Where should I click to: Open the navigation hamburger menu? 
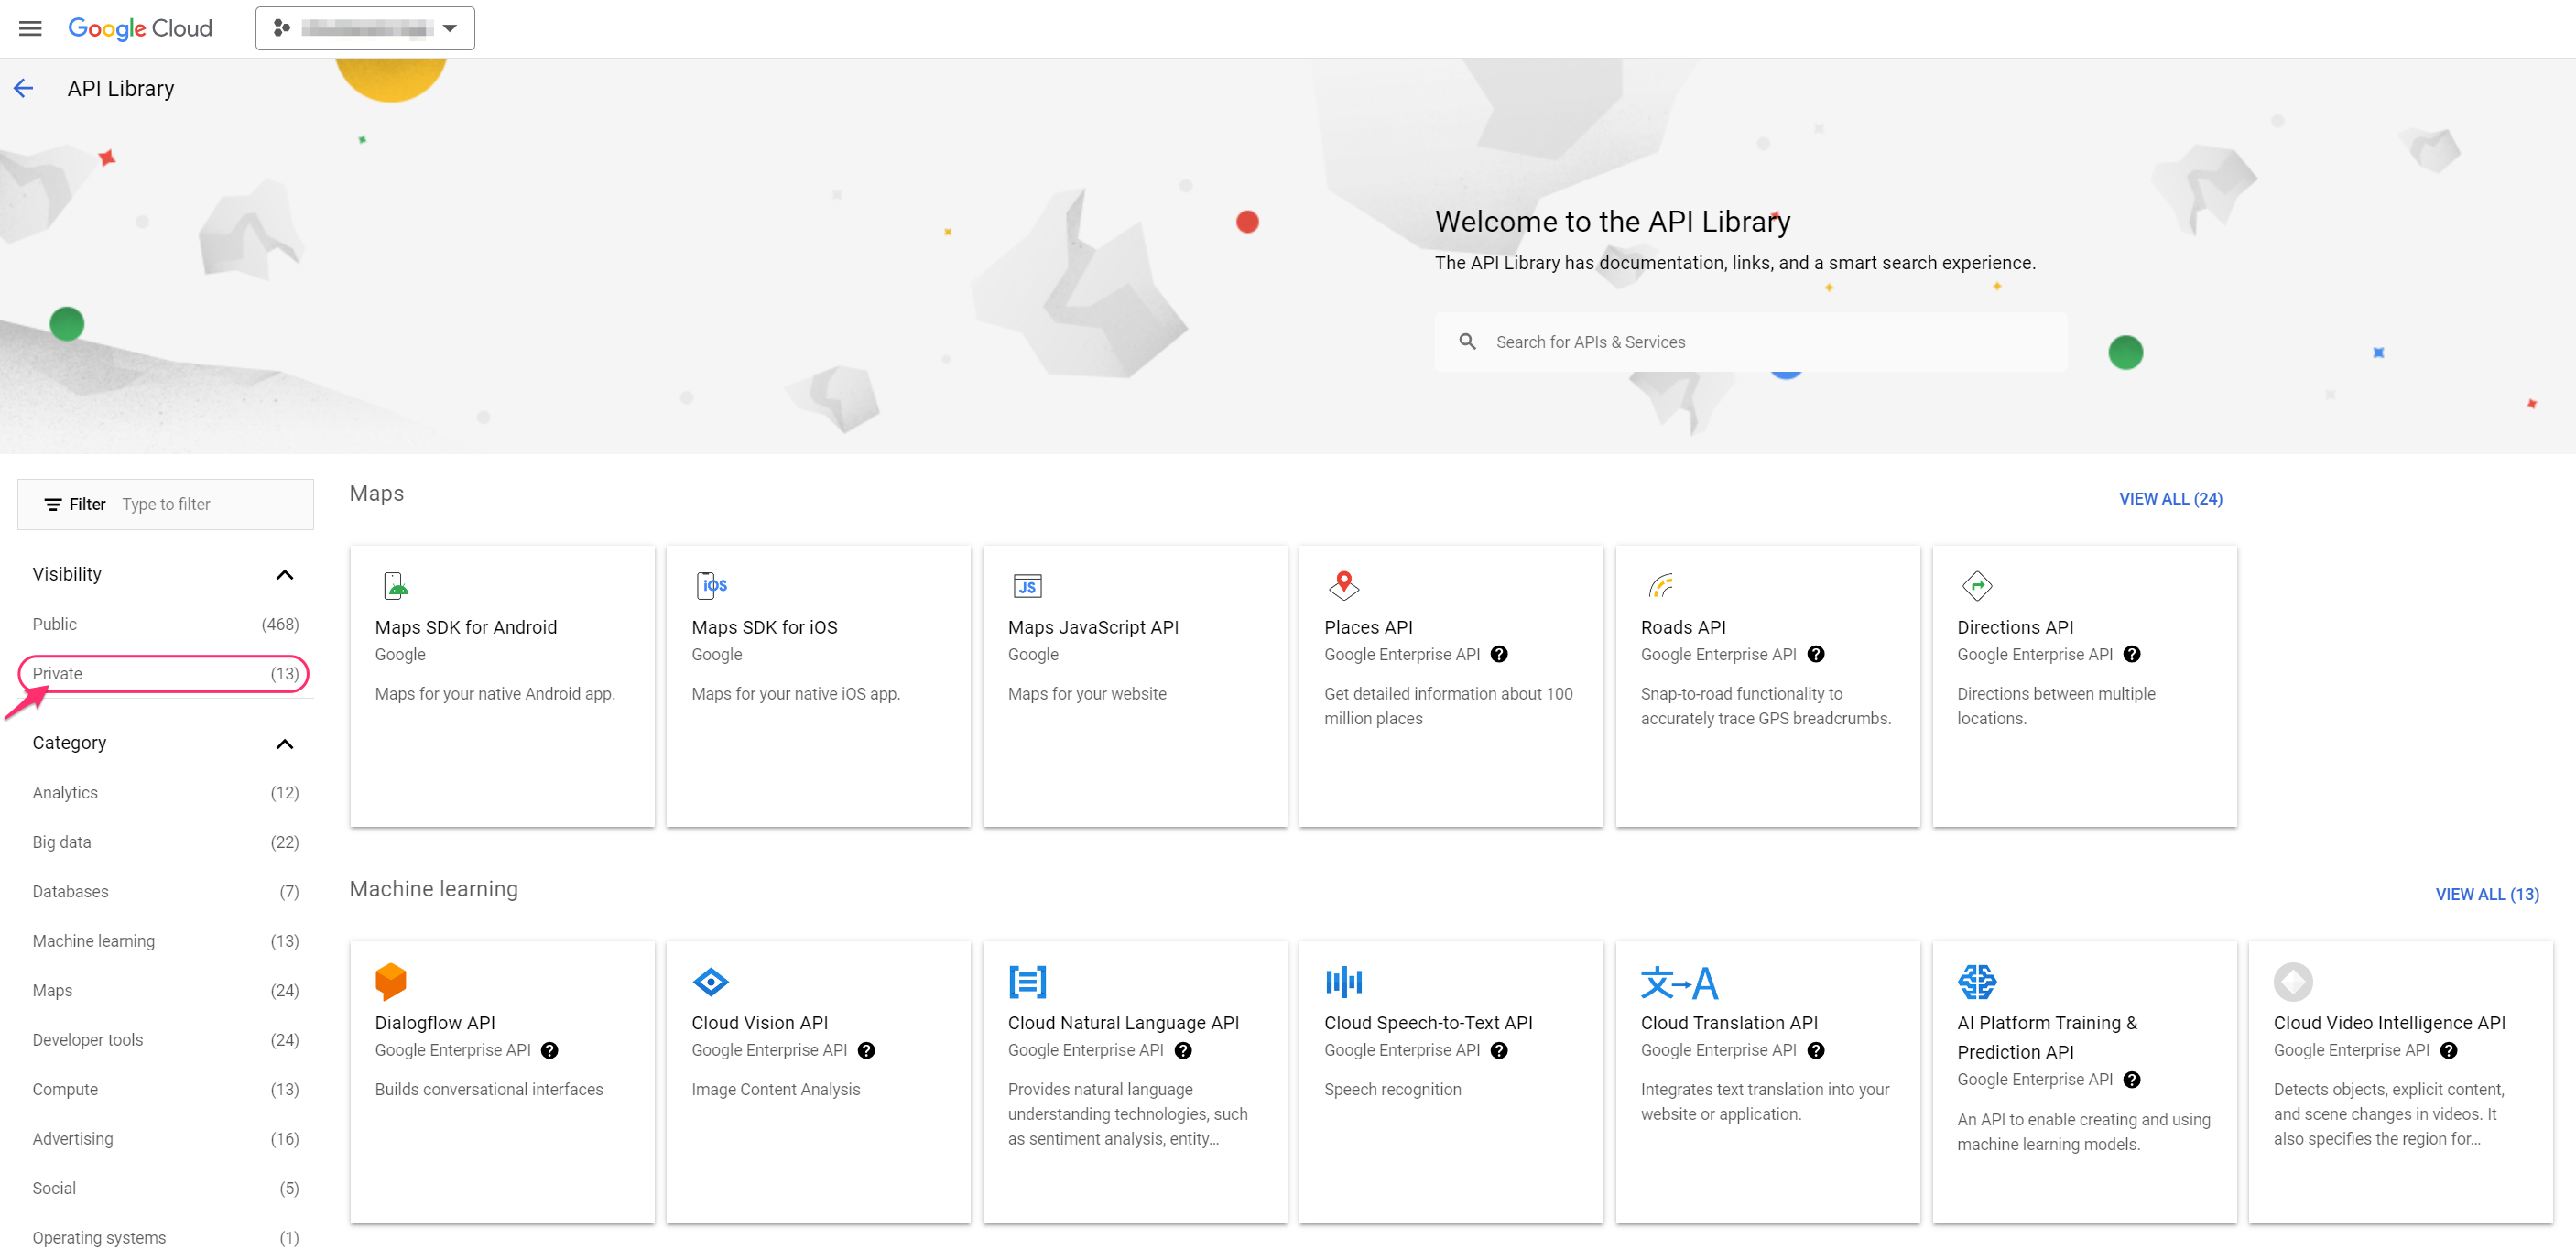pyautogui.click(x=29, y=28)
